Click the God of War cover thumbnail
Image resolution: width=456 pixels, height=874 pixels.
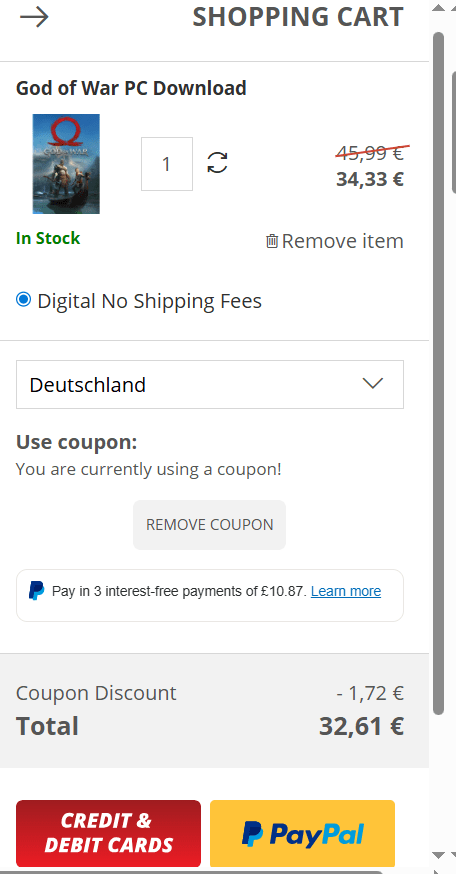66,164
